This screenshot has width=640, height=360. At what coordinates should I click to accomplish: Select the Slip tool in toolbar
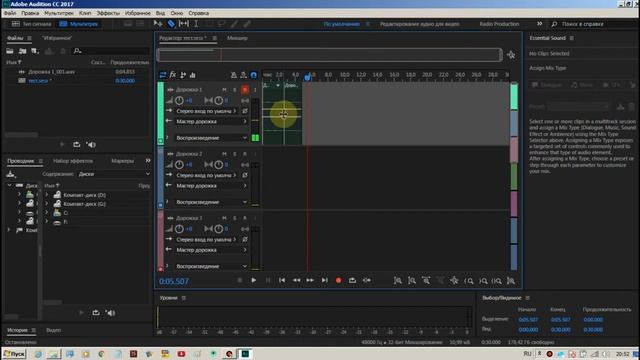pos(184,24)
